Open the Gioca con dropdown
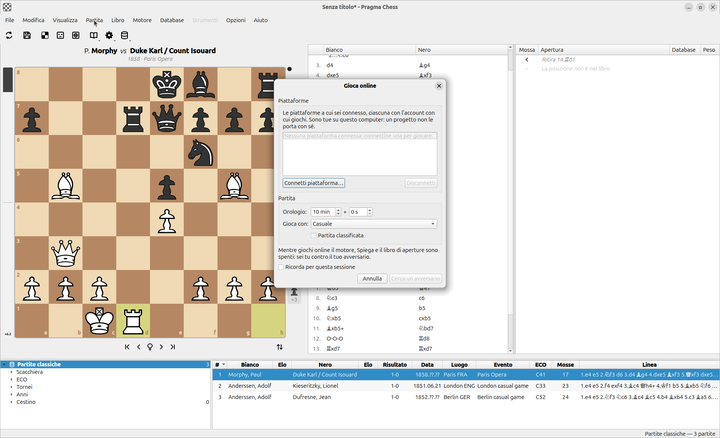This screenshot has height=438, width=720. point(374,224)
